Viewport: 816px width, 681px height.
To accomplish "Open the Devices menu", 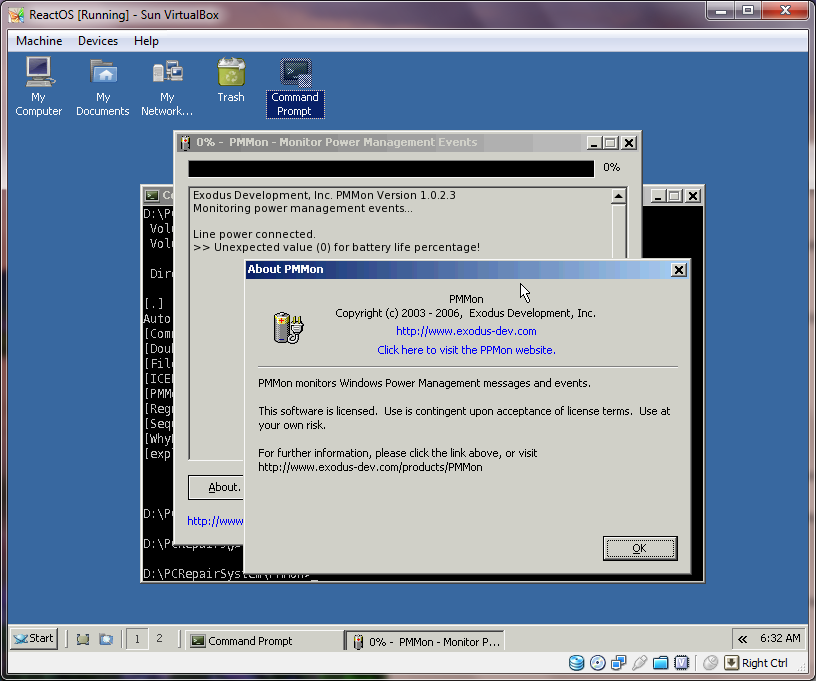I will point(98,41).
